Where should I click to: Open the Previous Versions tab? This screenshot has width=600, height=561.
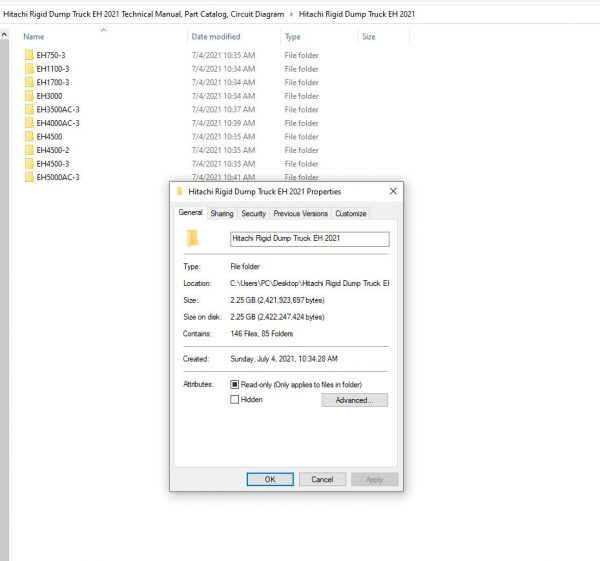(301, 214)
